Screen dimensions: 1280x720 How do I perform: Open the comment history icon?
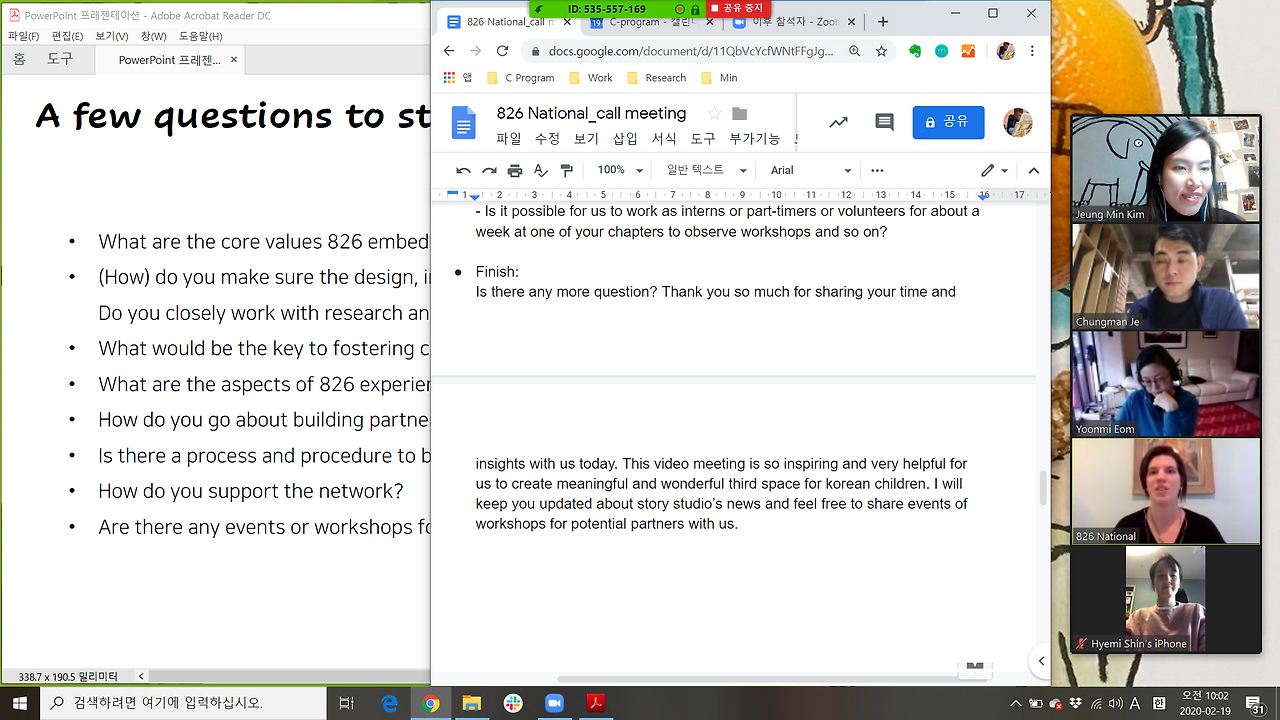coord(884,122)
